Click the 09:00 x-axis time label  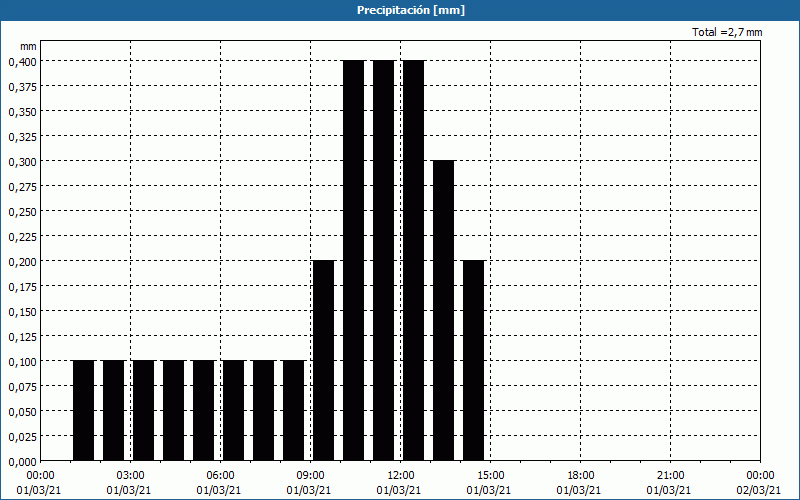(310, 476)
